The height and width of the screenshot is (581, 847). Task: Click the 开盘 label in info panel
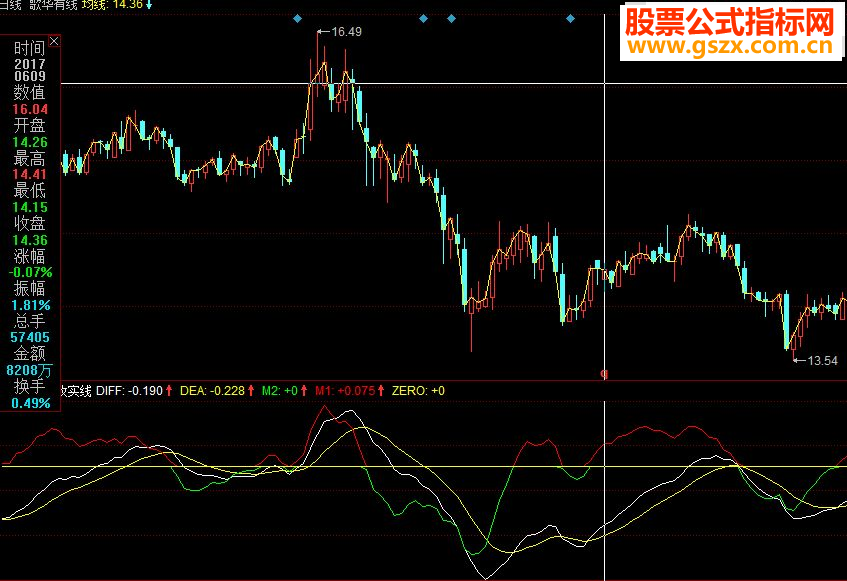pyautogui.click(x=30, y=125)
